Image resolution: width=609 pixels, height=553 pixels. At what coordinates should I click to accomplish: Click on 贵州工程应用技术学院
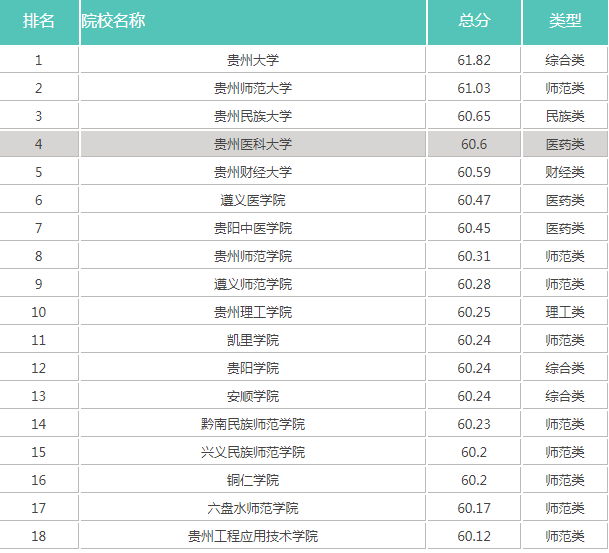pos(253,536)
